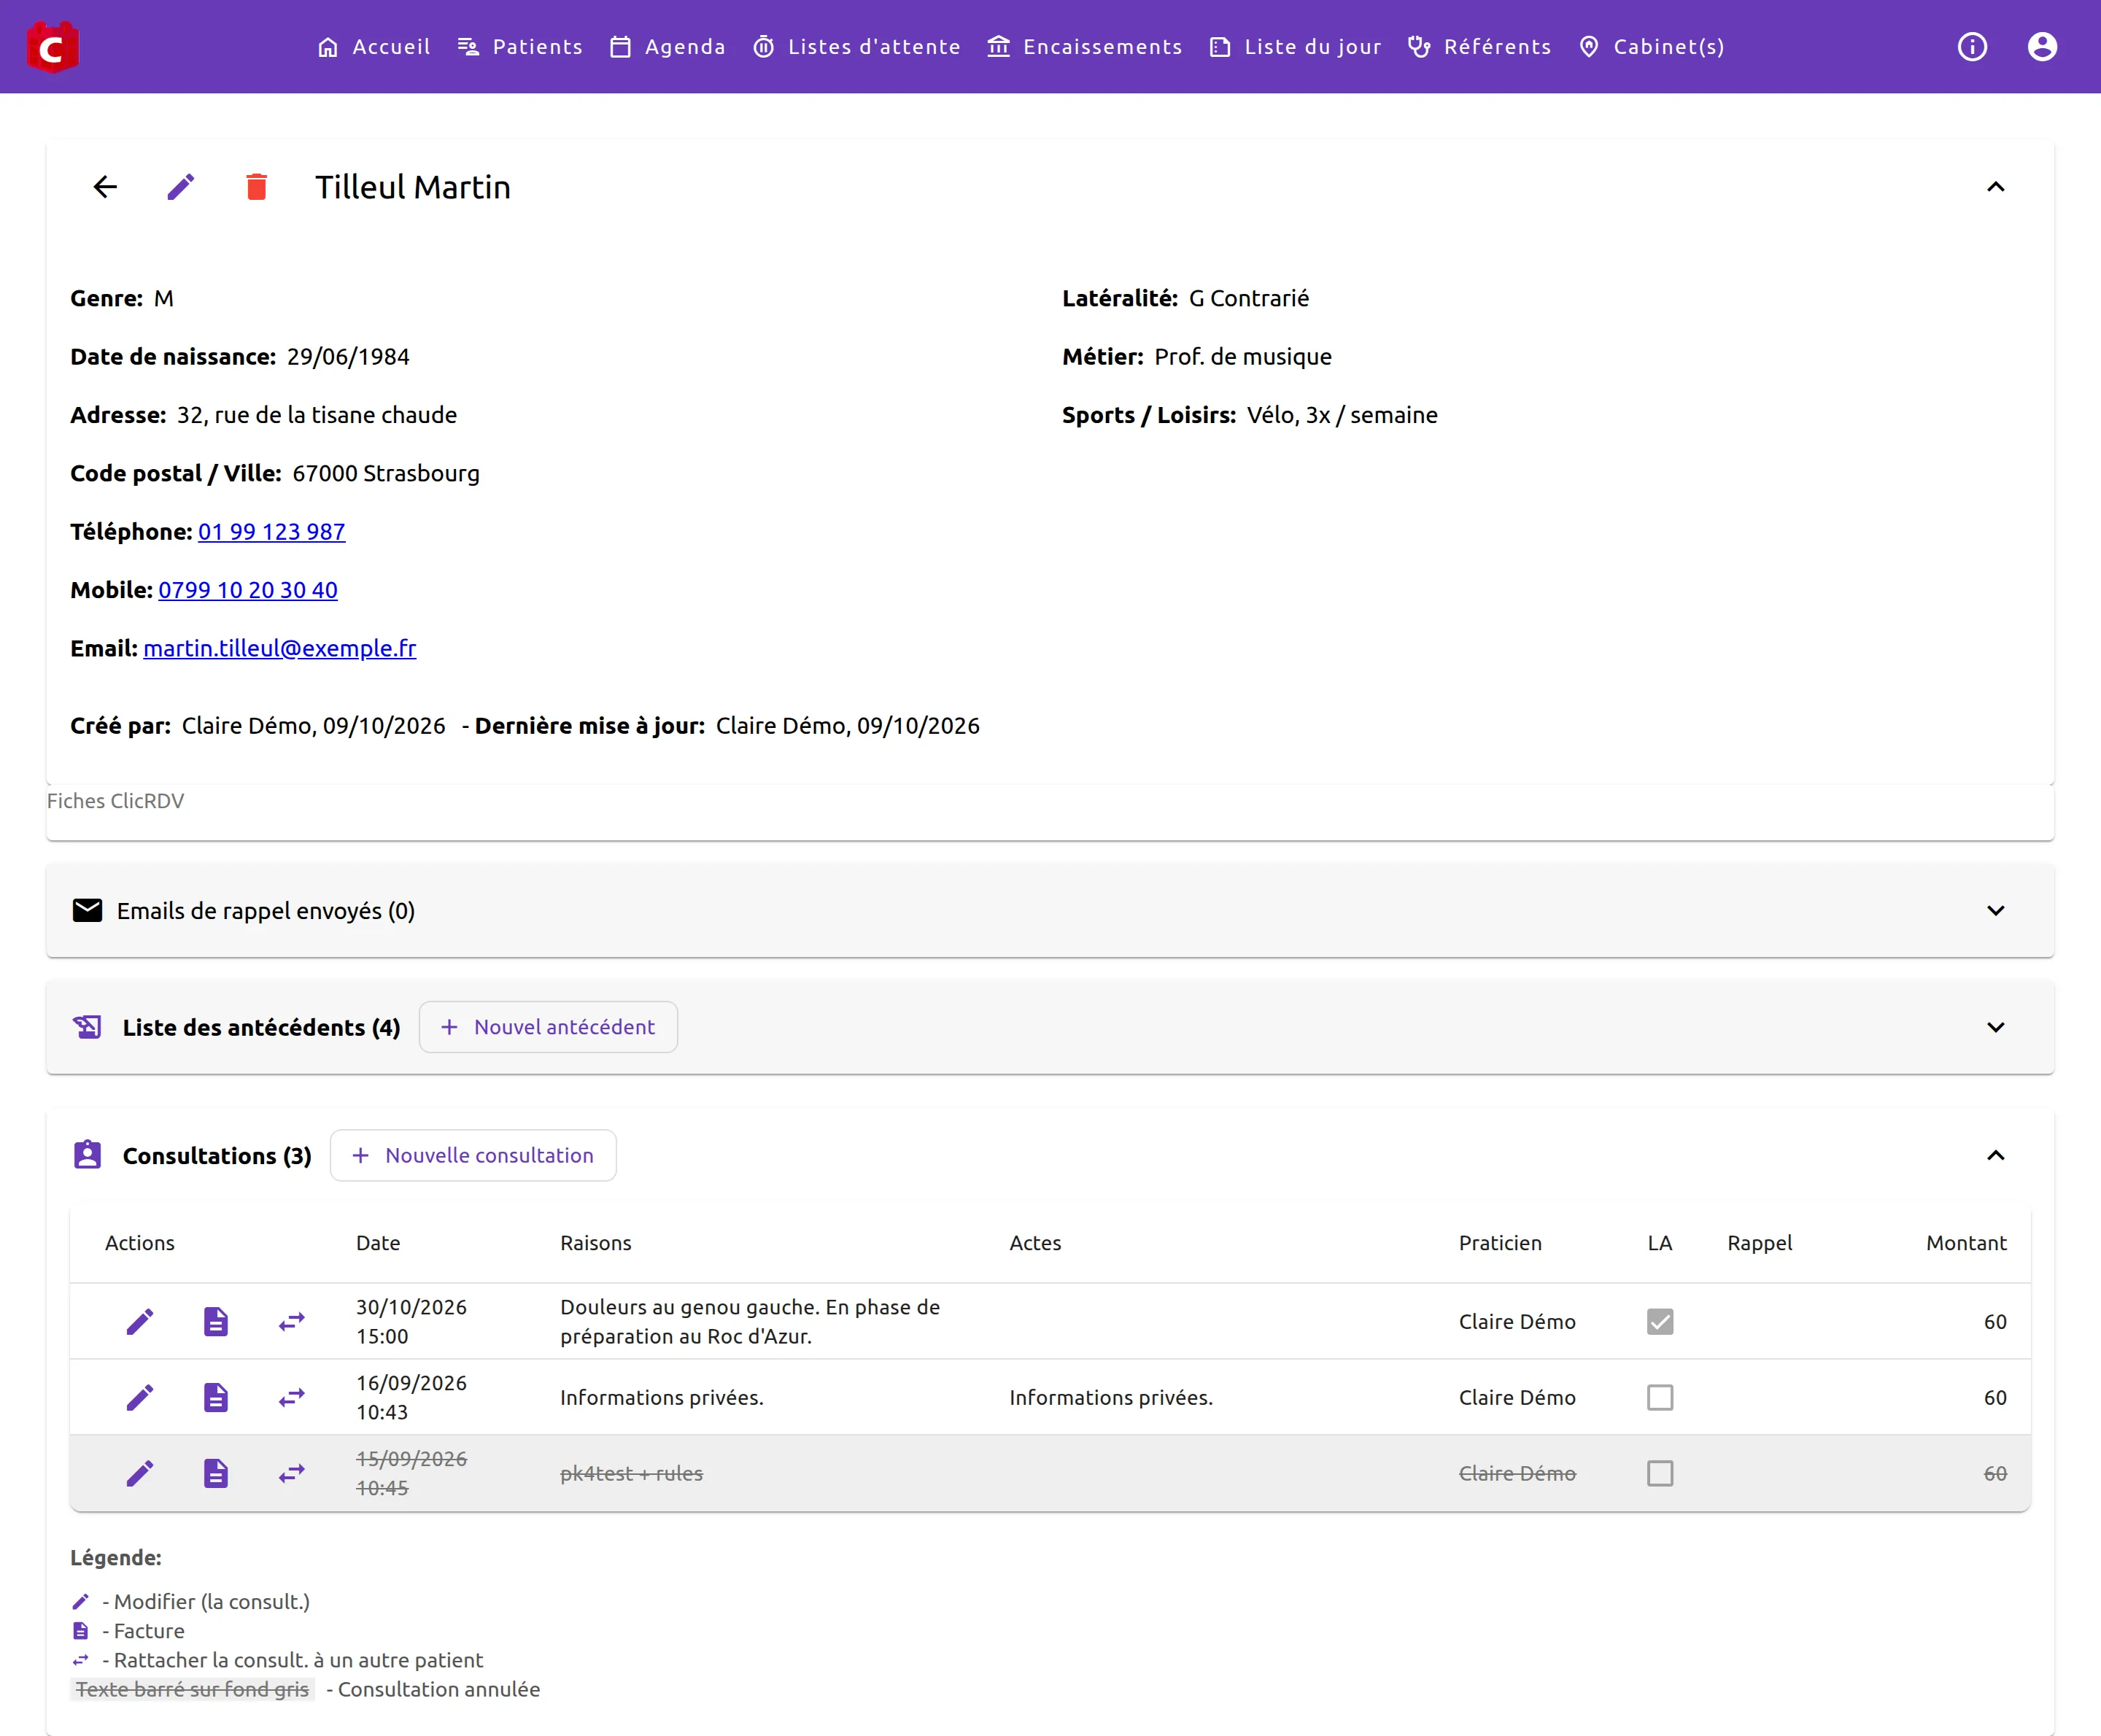Viewport: 2101px width, 1736px height.
Task: Open invoice for 16/09/2026 consultation
Action: tap(216, 1397)
